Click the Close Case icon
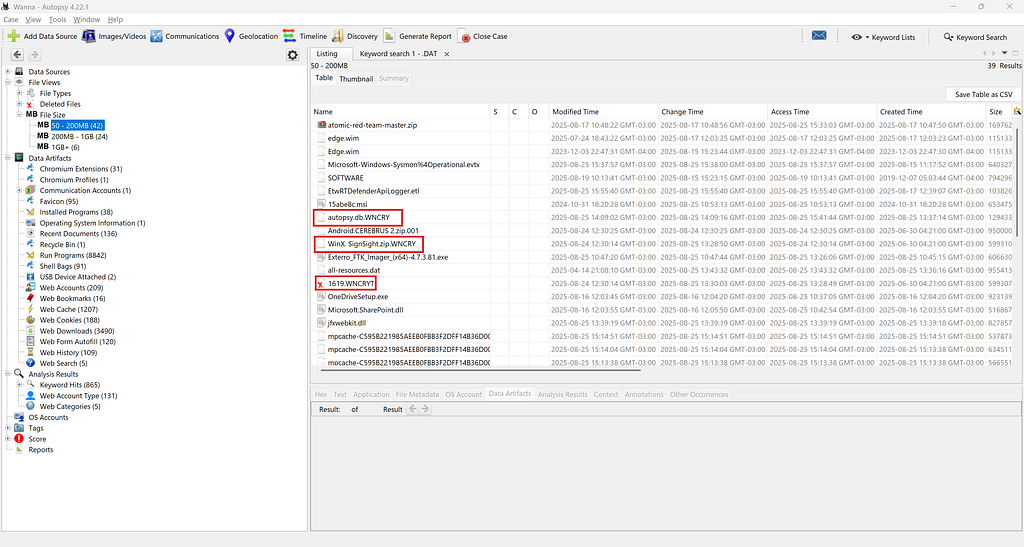Screen dimensions: 1024x547 pos(464,36)
